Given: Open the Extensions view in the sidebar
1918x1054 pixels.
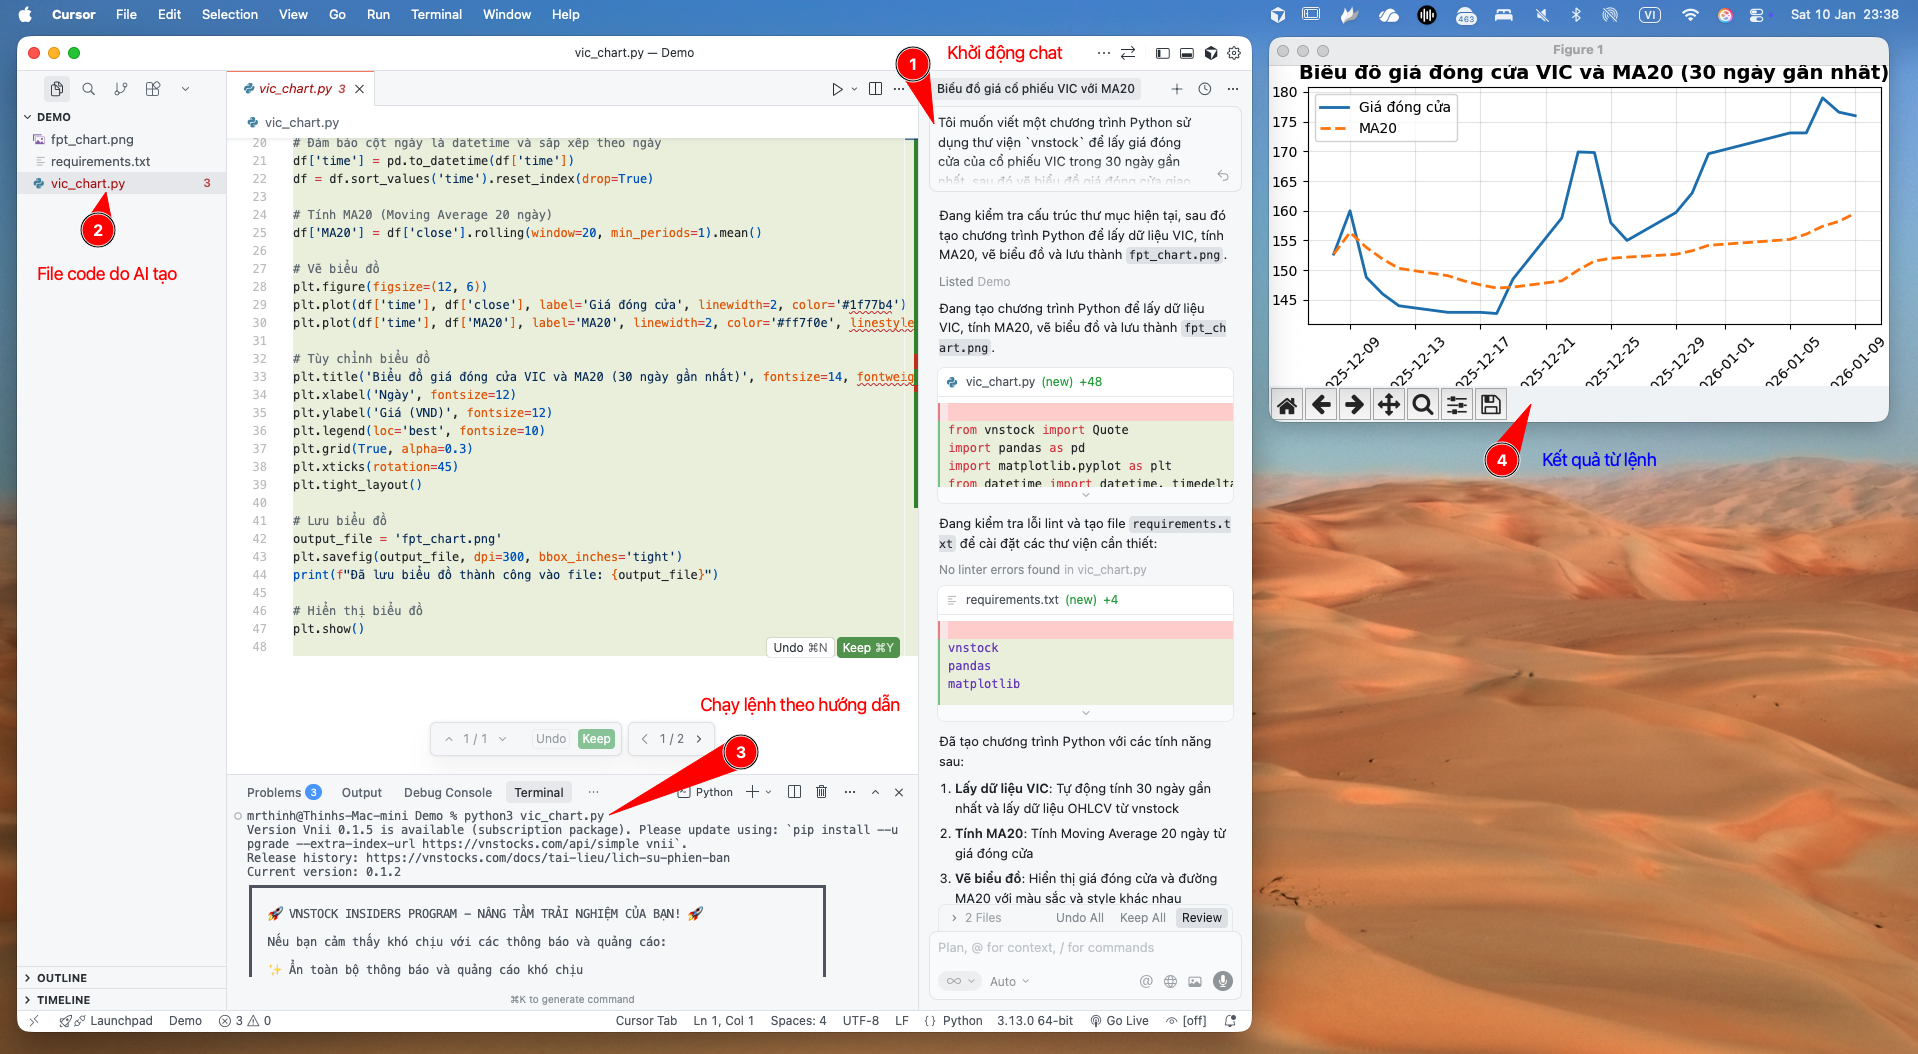Looking at the screenshot, I should pos(153,89).
